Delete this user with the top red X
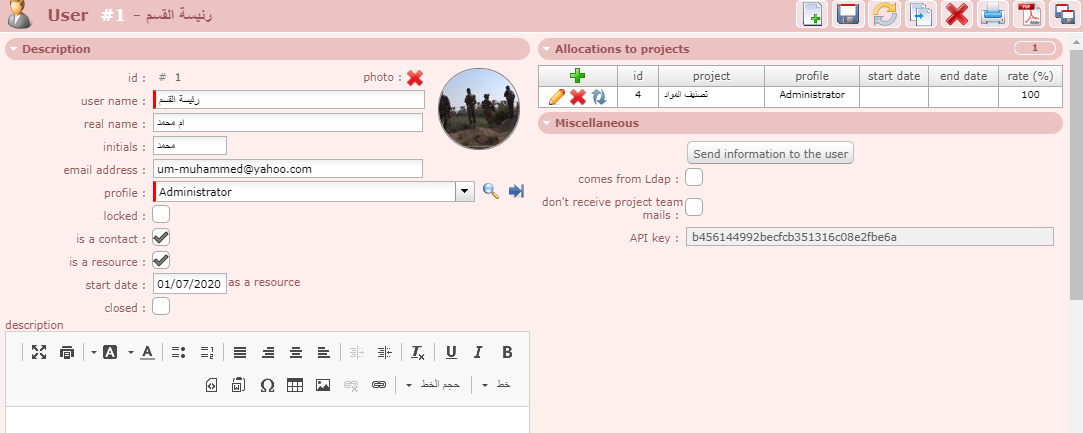1083x433 pixels. [956, 15]
